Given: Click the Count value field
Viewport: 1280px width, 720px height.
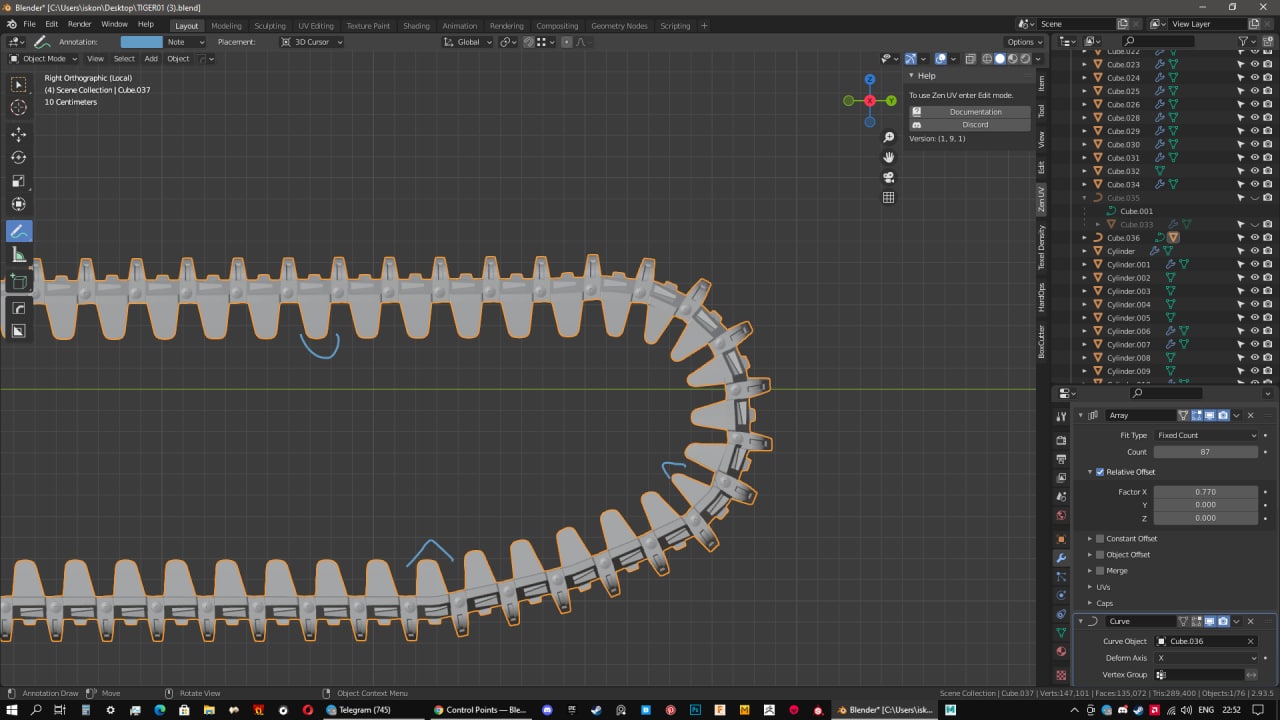Looking at the screenshot, I should point(1205,452).
